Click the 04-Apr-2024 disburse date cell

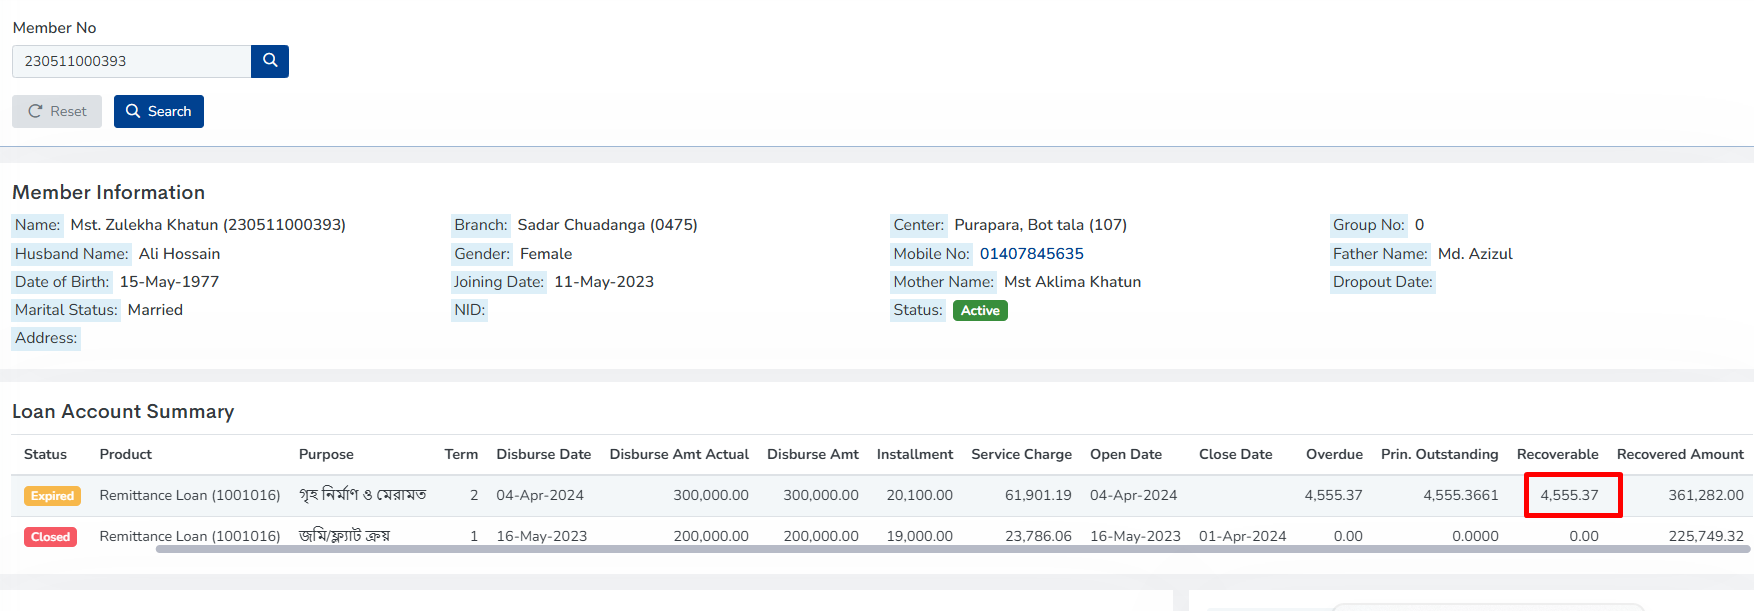point(540,495)
